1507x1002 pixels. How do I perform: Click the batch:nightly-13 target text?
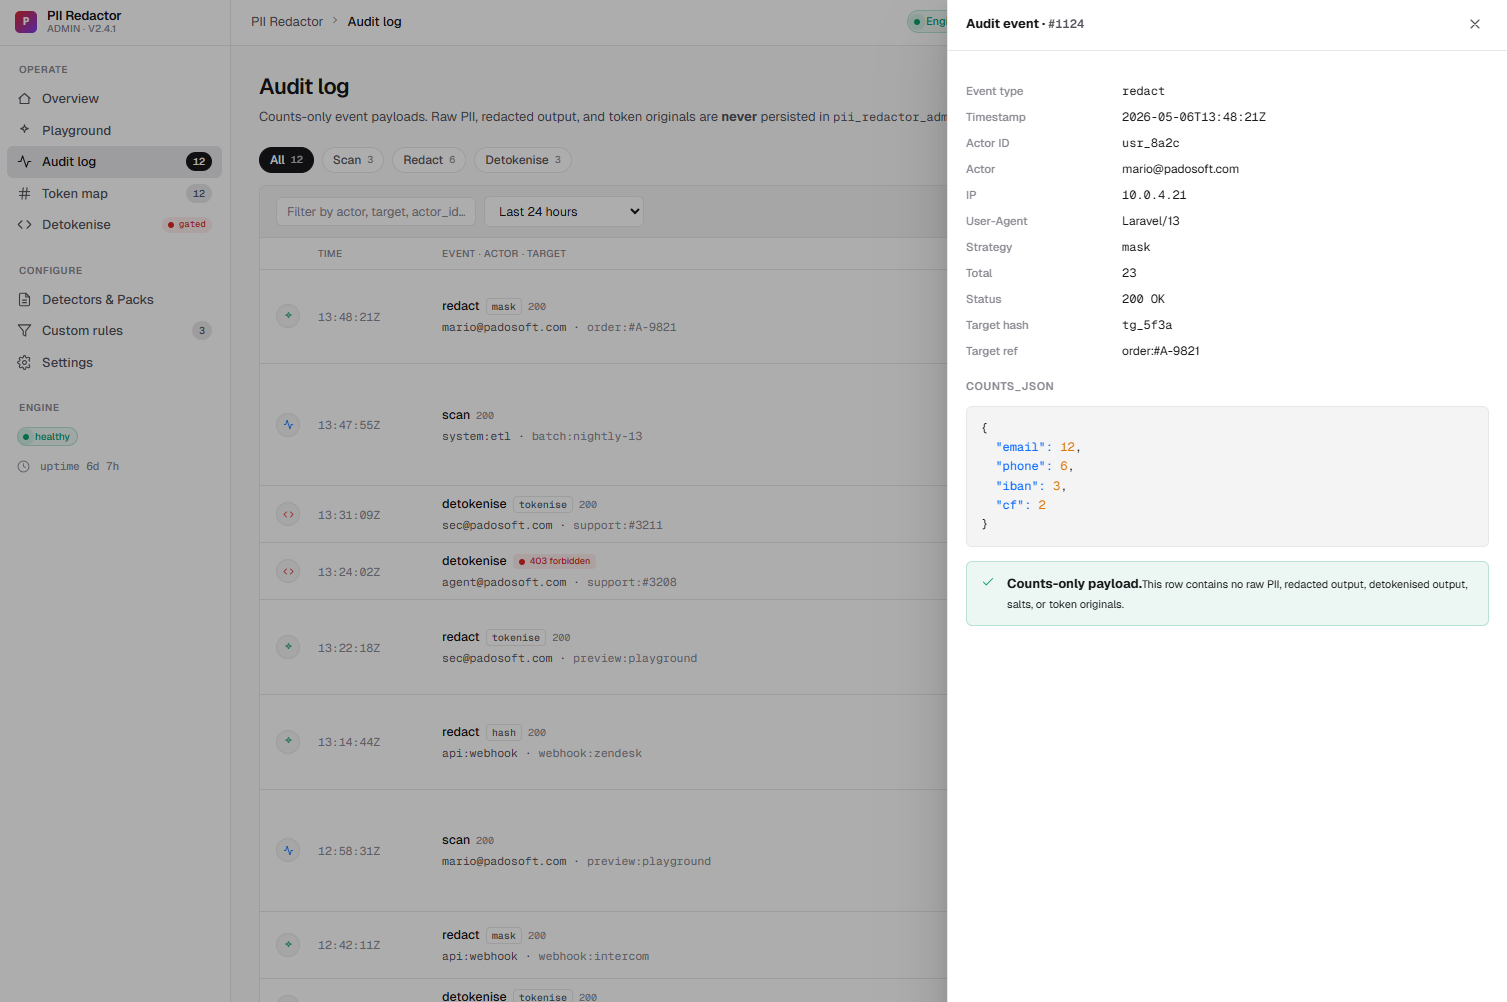tap(587, 437)
